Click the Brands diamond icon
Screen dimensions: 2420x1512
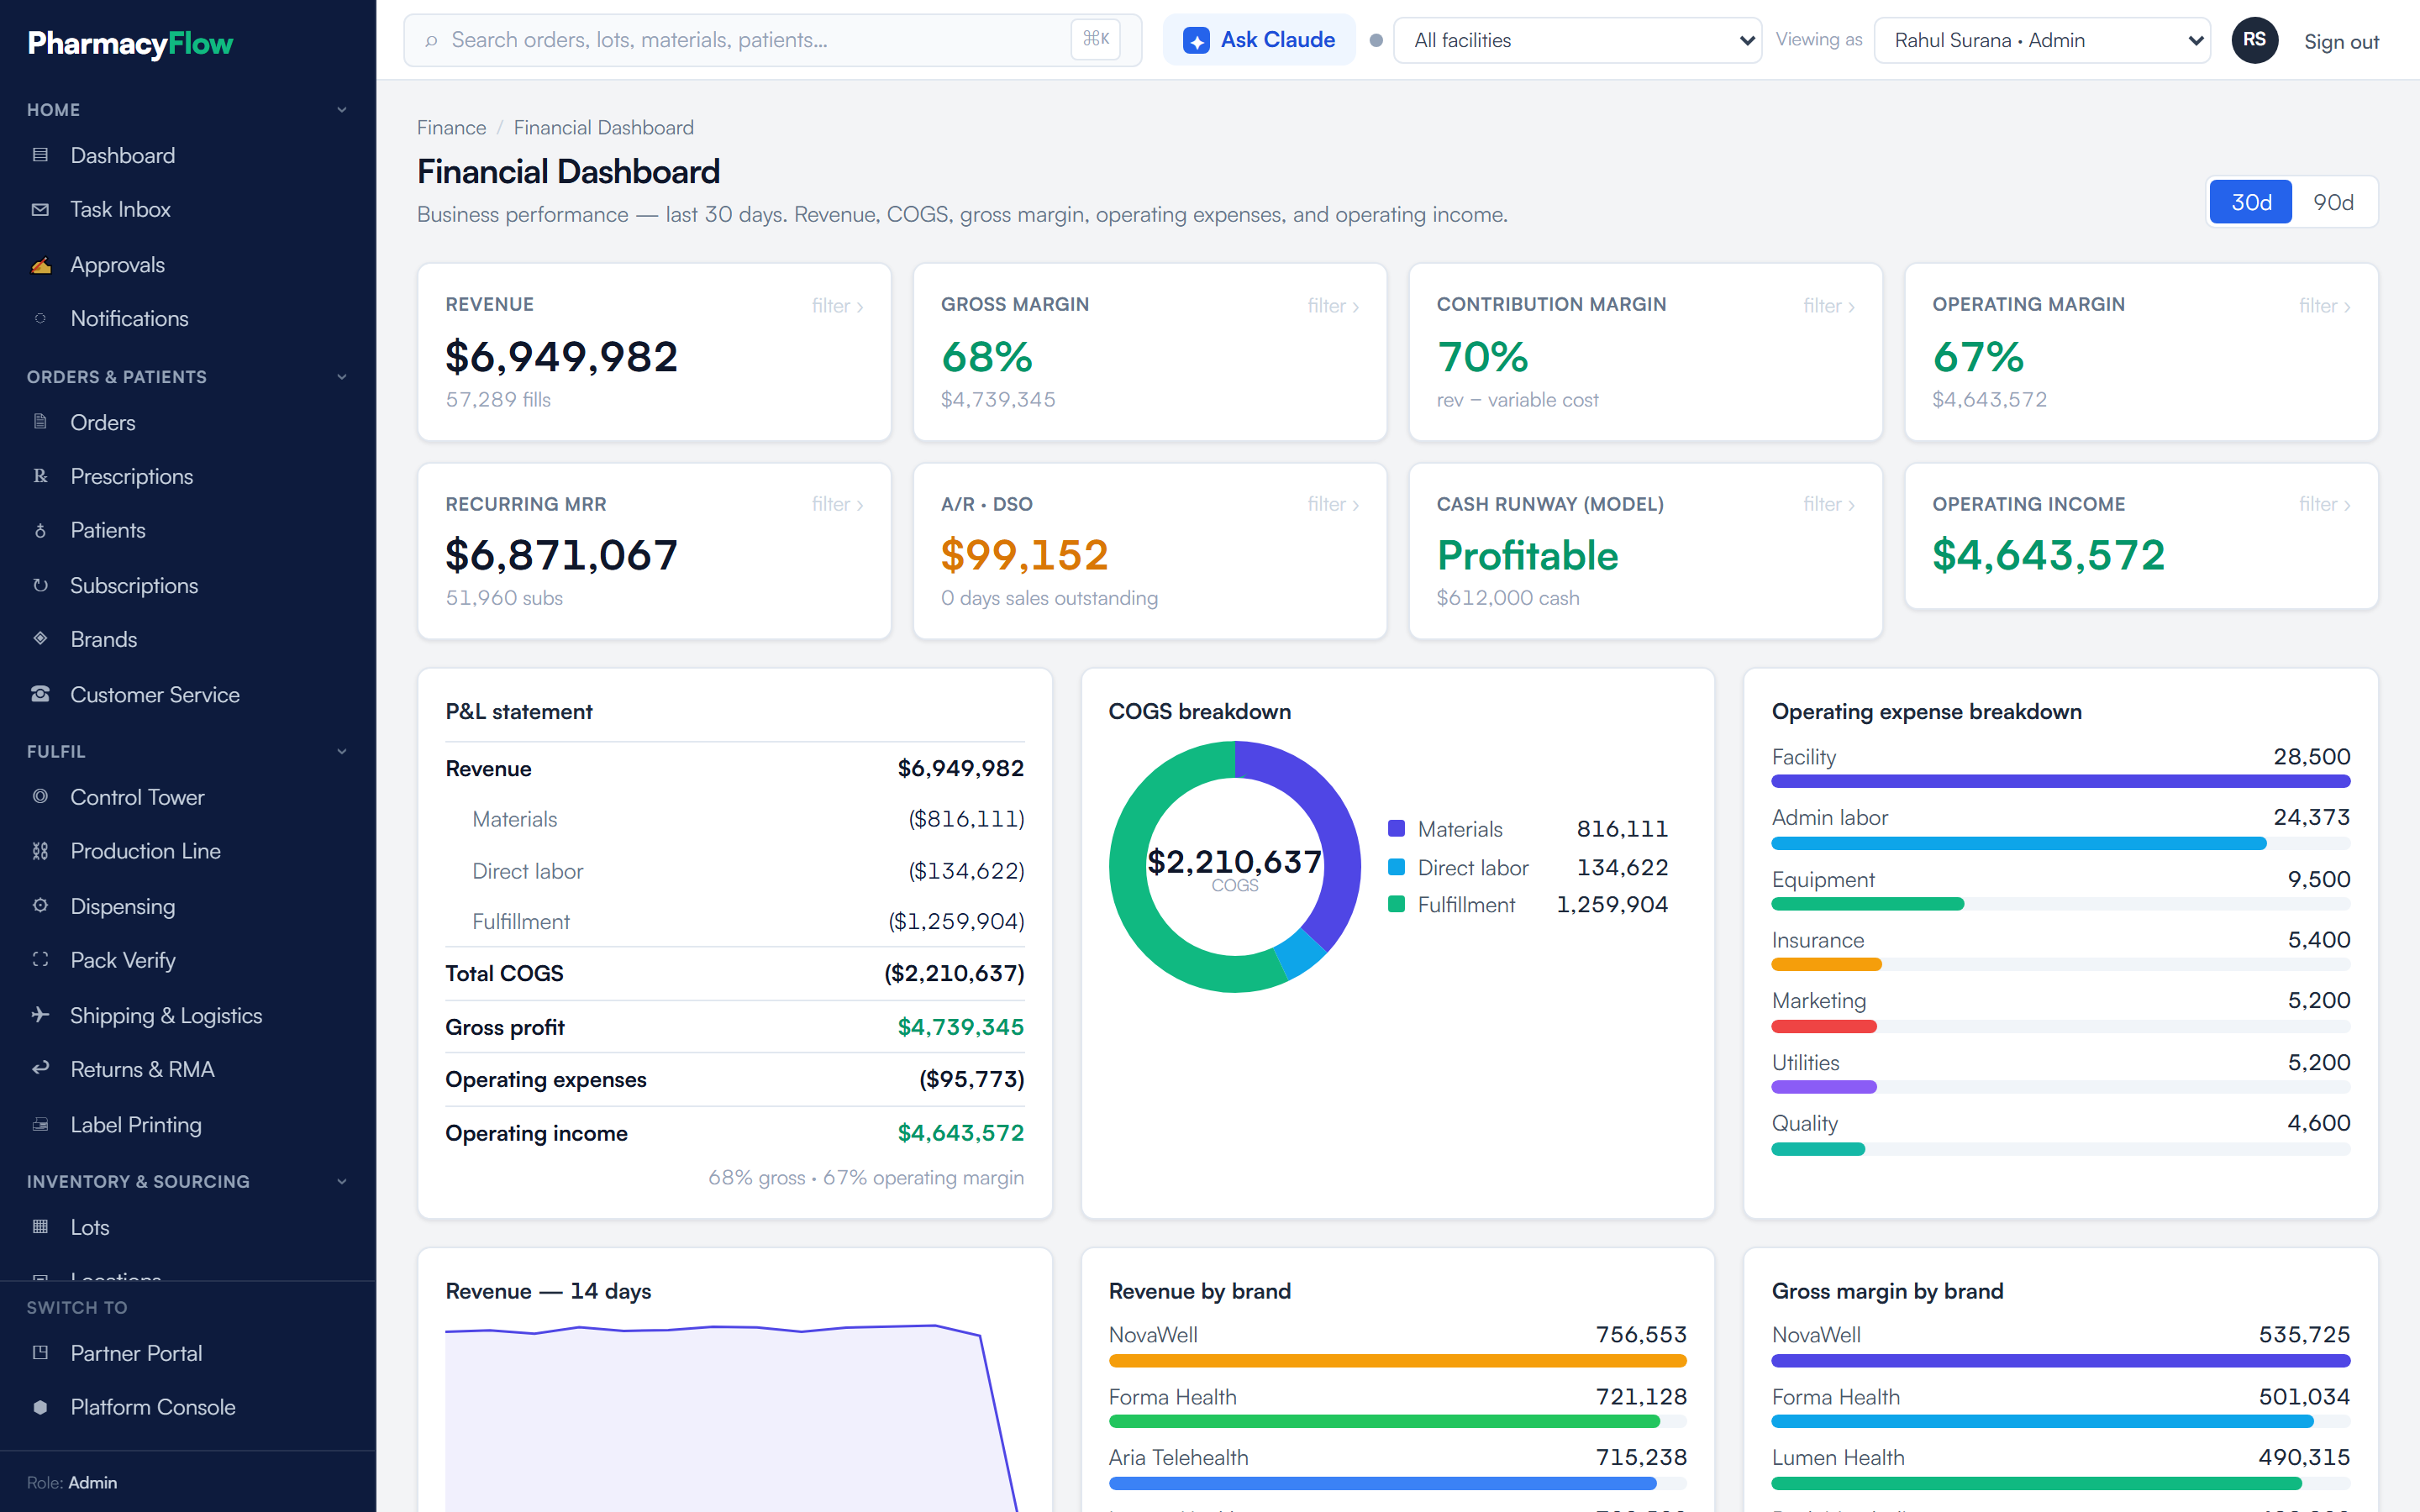tap(40, 639)
